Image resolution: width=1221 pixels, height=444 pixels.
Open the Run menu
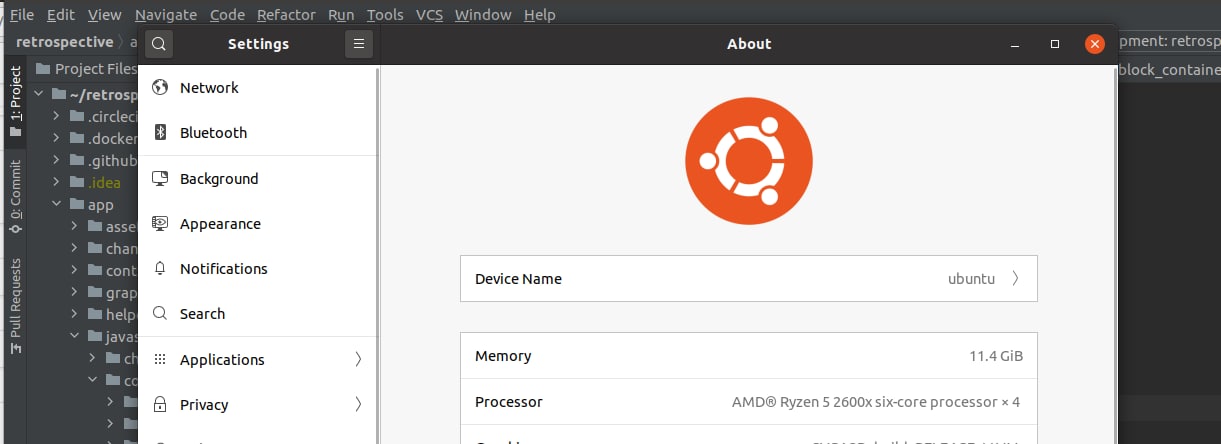(341, 15)
